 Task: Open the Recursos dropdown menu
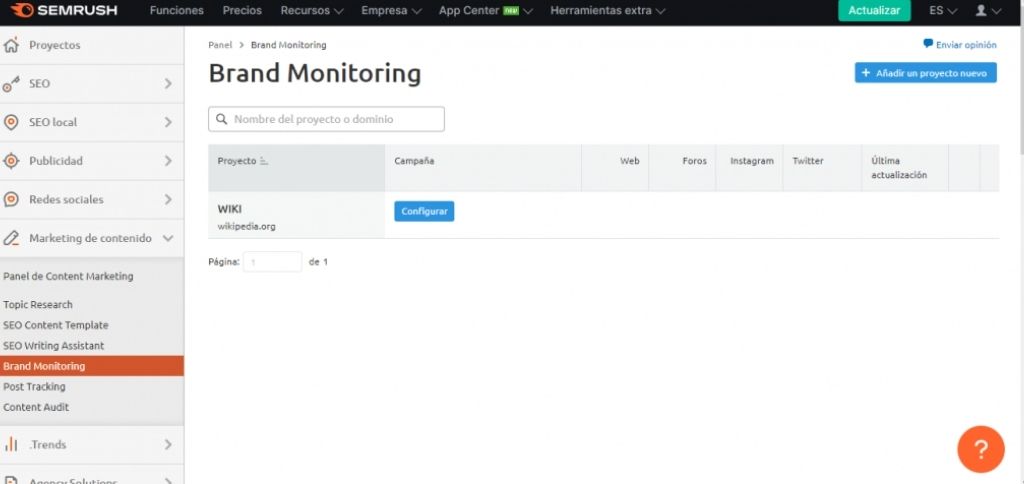312,10
